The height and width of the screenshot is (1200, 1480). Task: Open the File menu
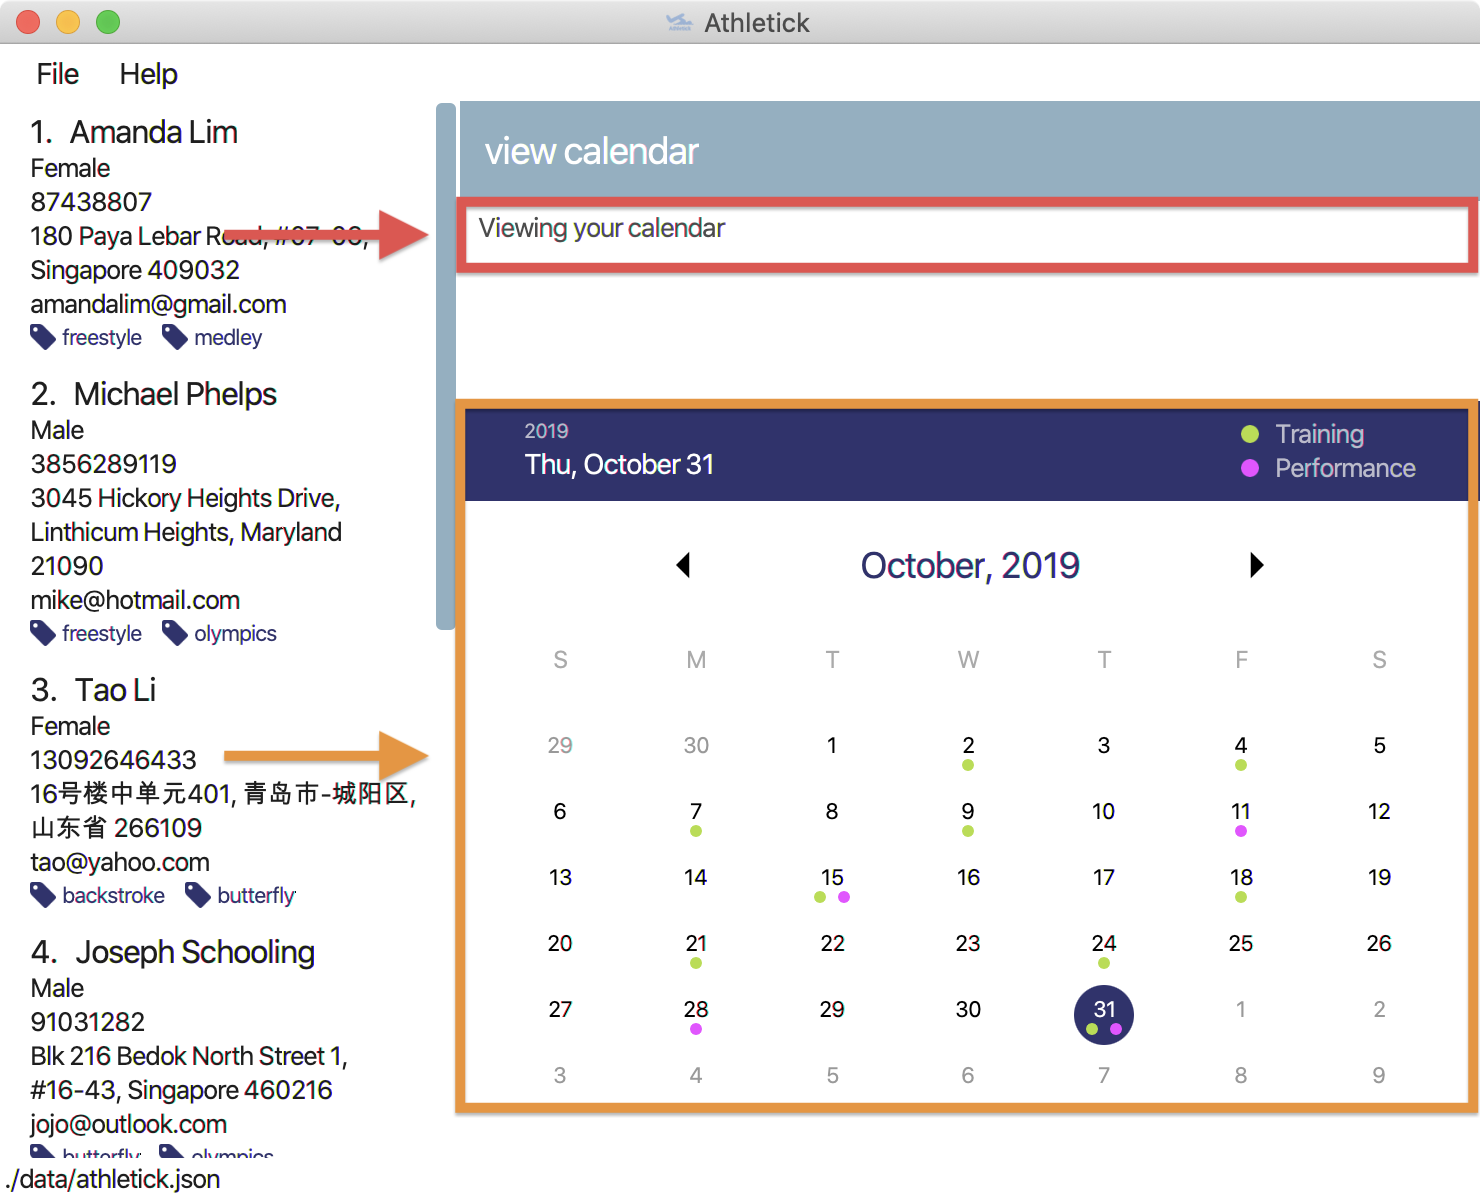coord(57,74)
